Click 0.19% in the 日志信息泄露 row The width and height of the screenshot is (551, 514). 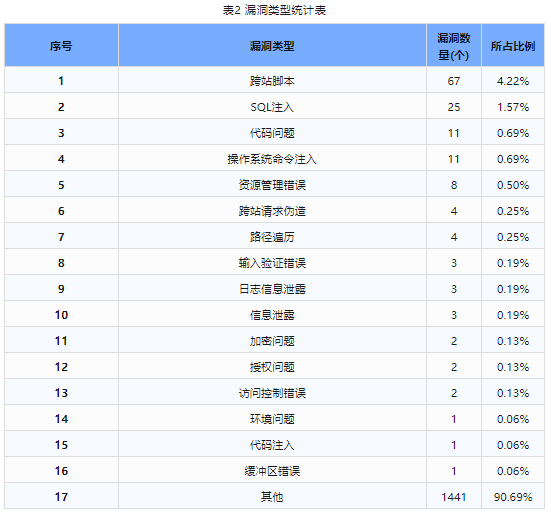(x=513, y=289)
